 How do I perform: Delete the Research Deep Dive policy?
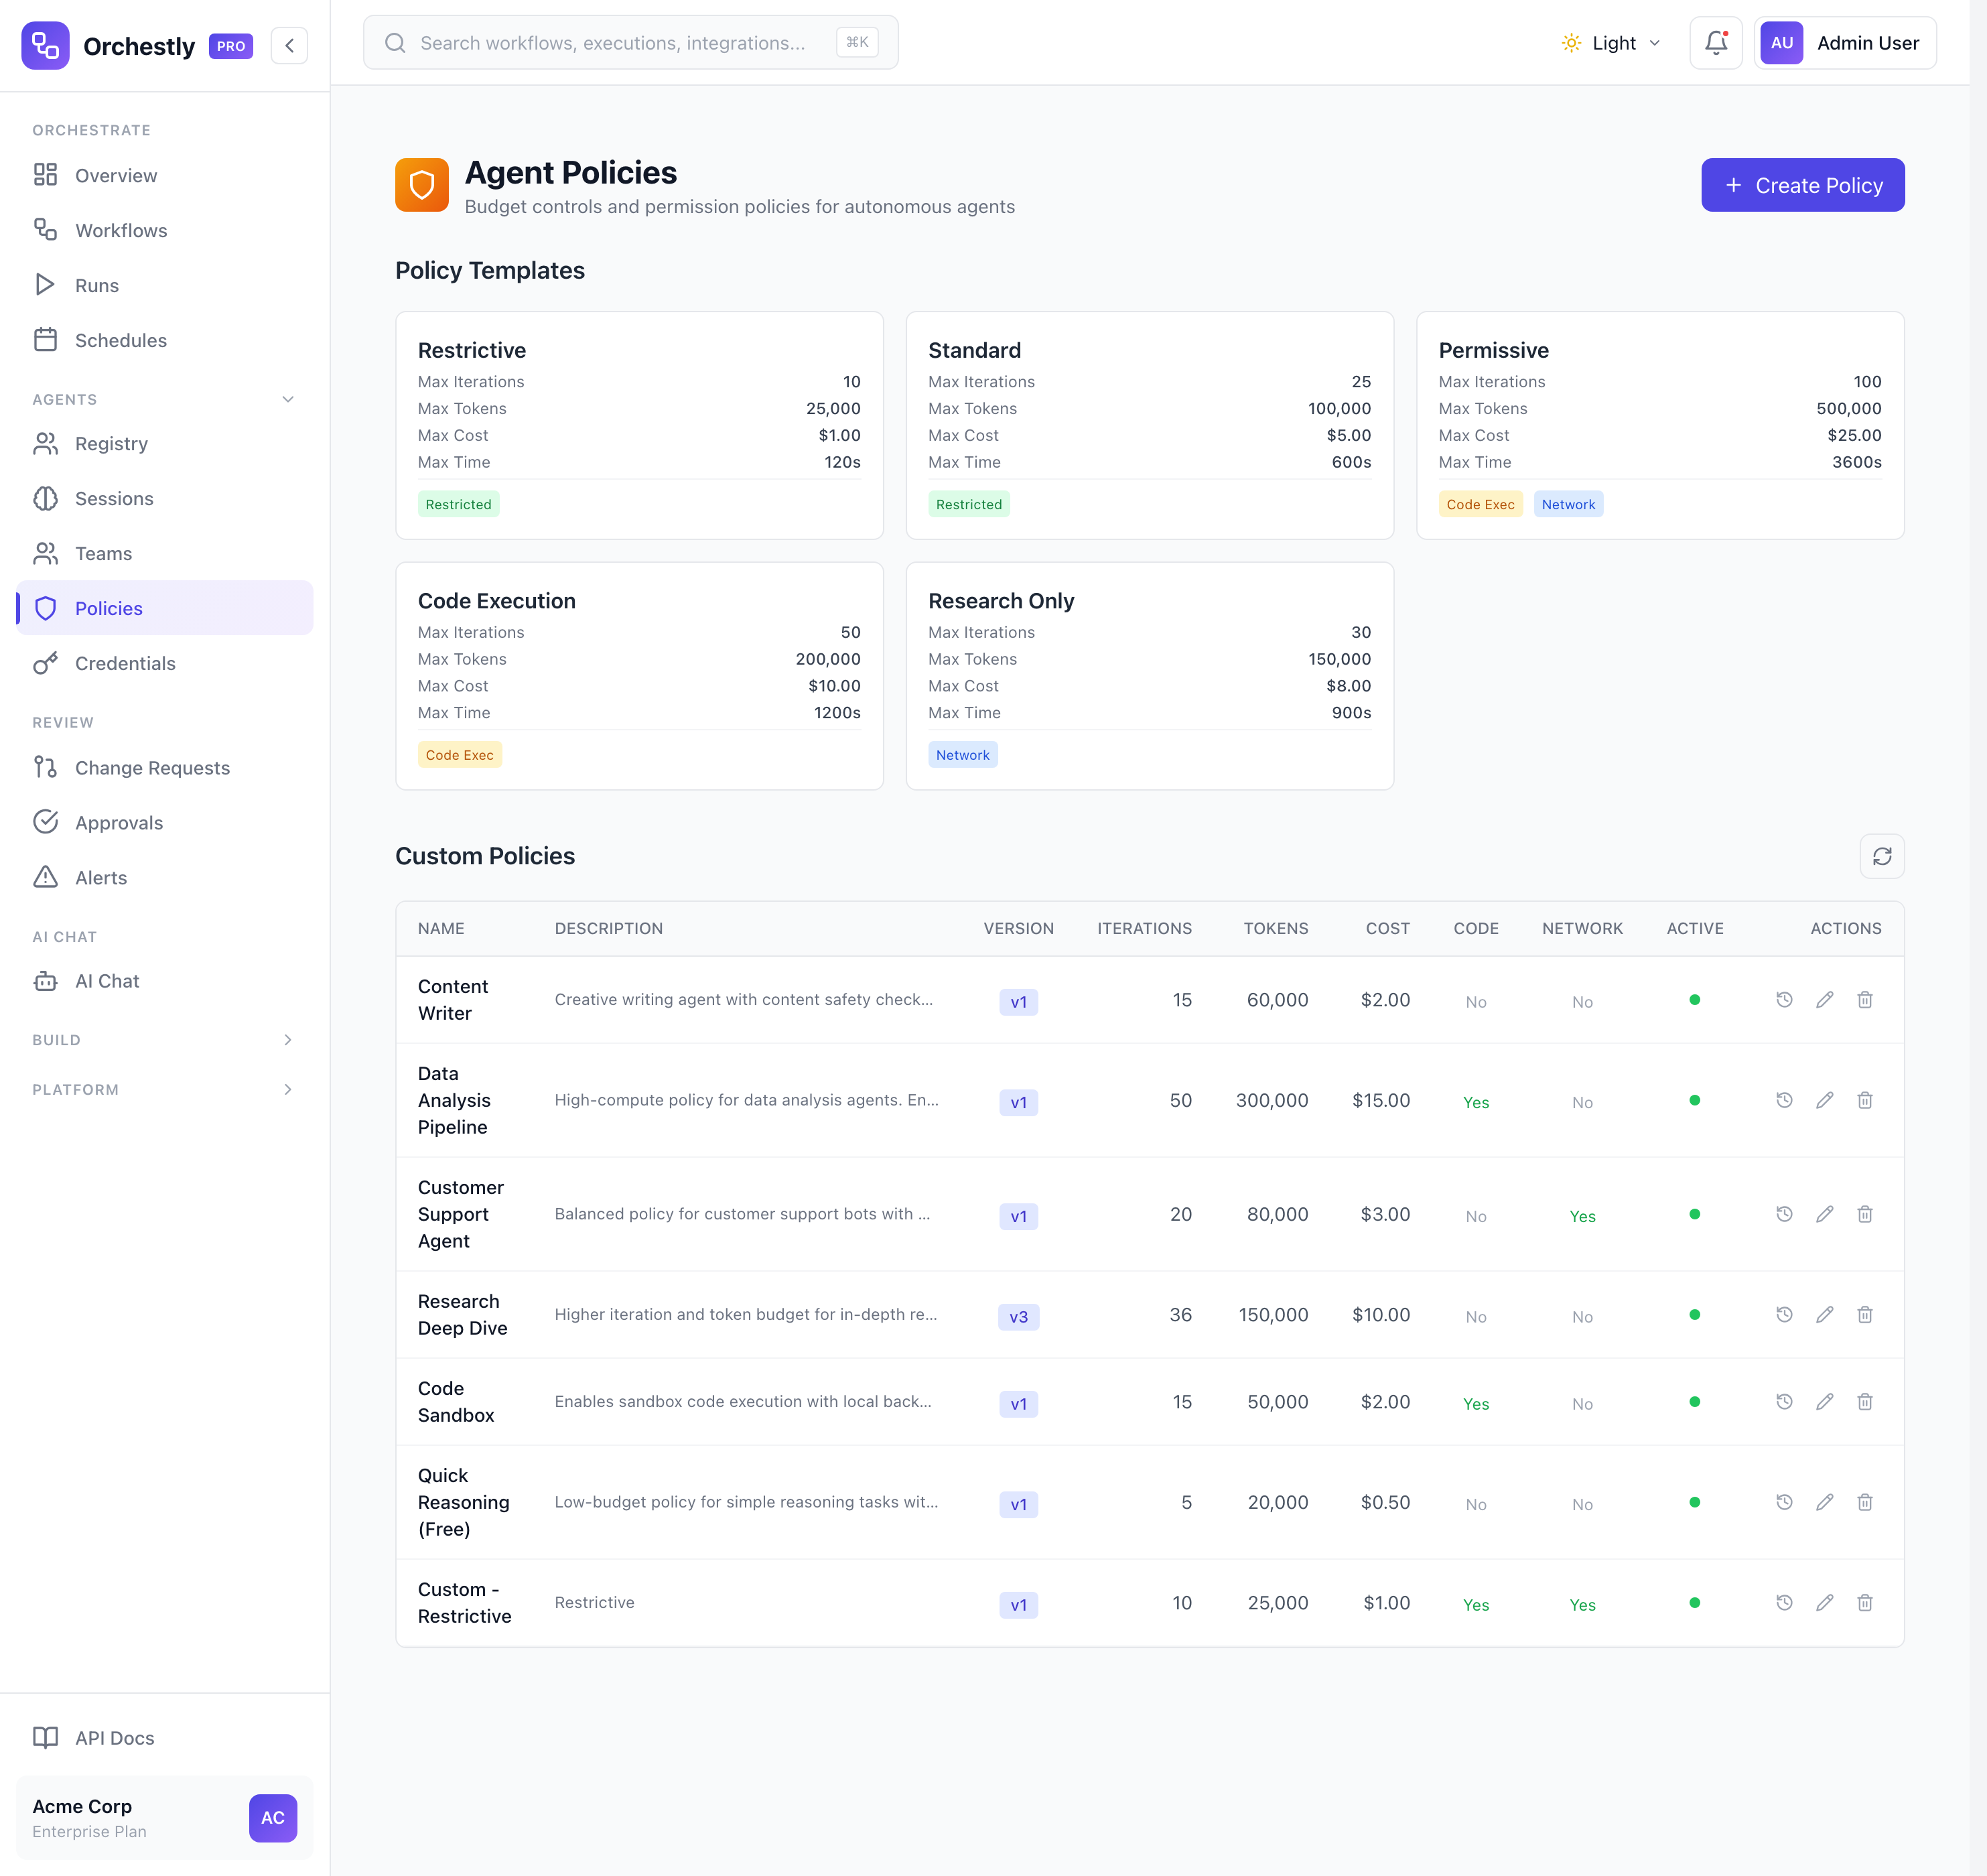point(1865,1315)
